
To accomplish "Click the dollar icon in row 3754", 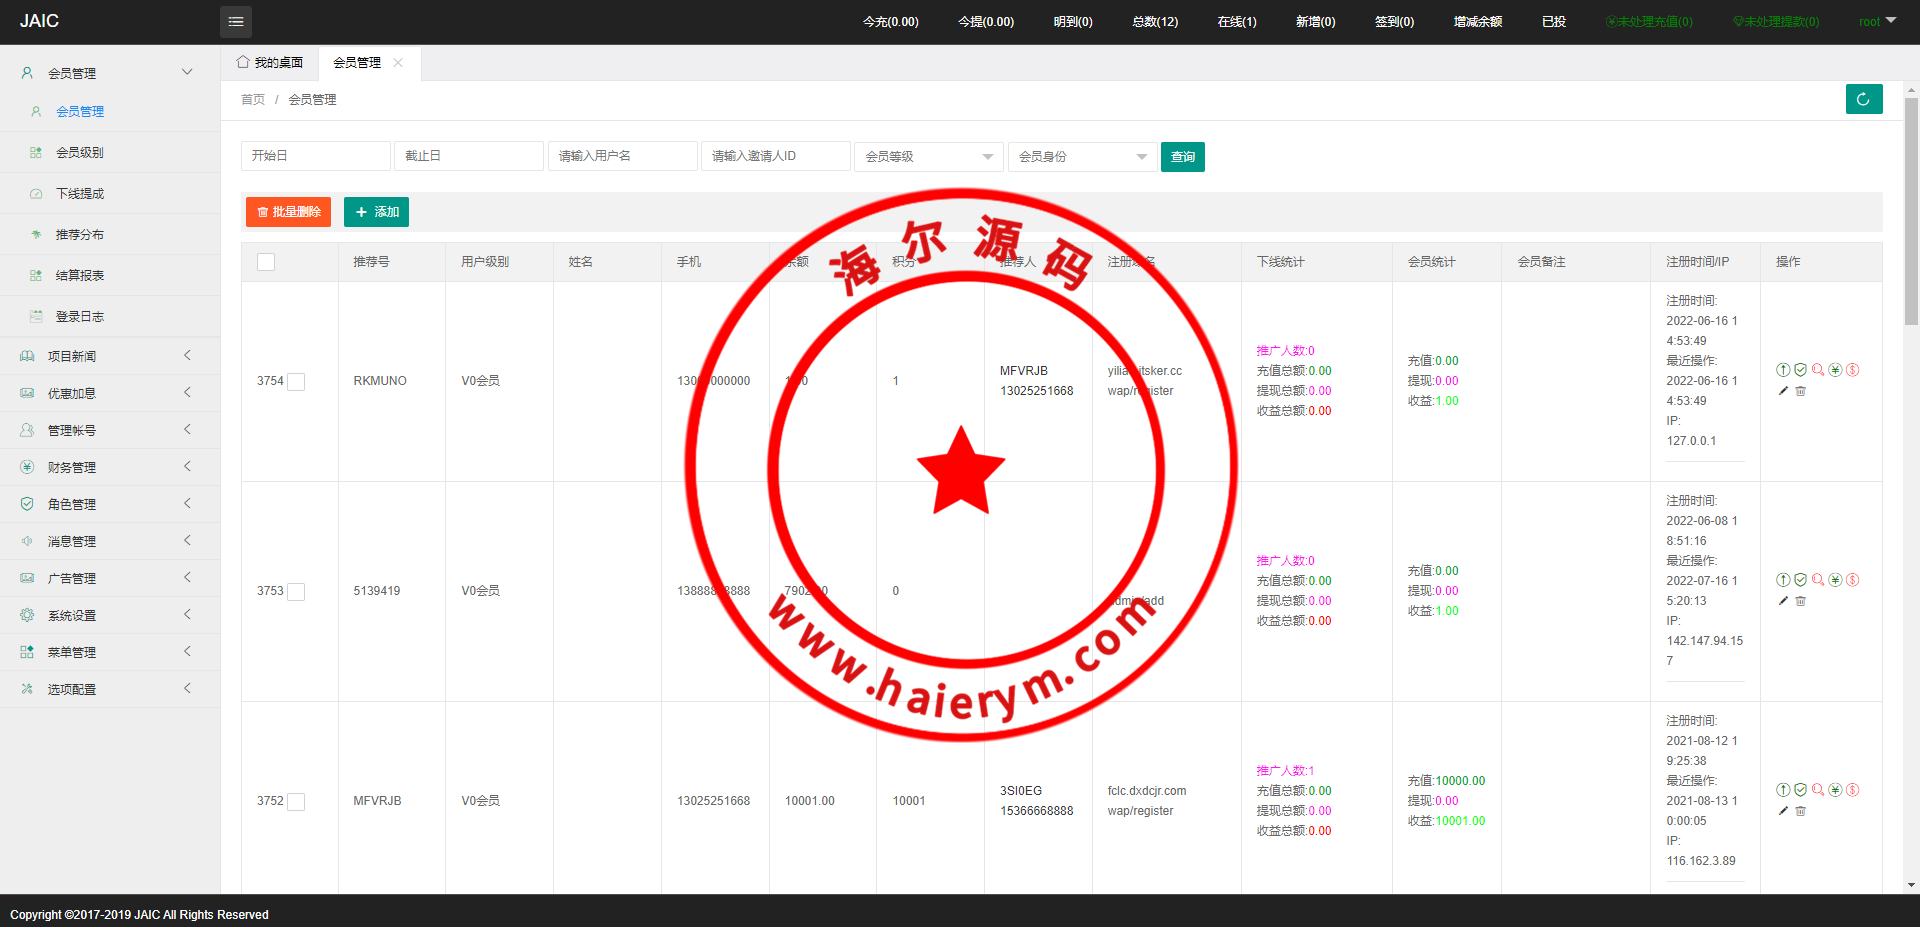I will (1852, 370).
